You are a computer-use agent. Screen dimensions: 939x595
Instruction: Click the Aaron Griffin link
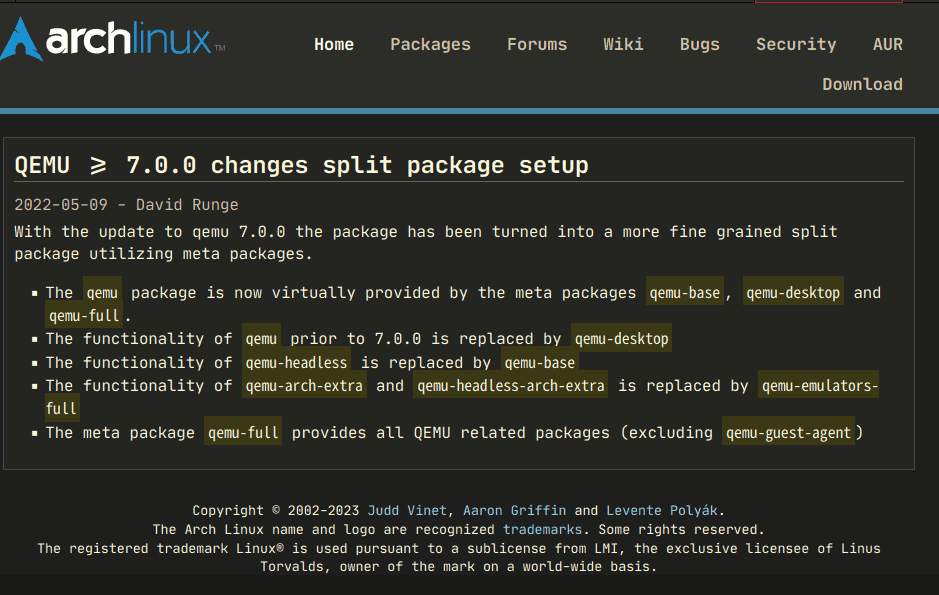tap(514, 511)
